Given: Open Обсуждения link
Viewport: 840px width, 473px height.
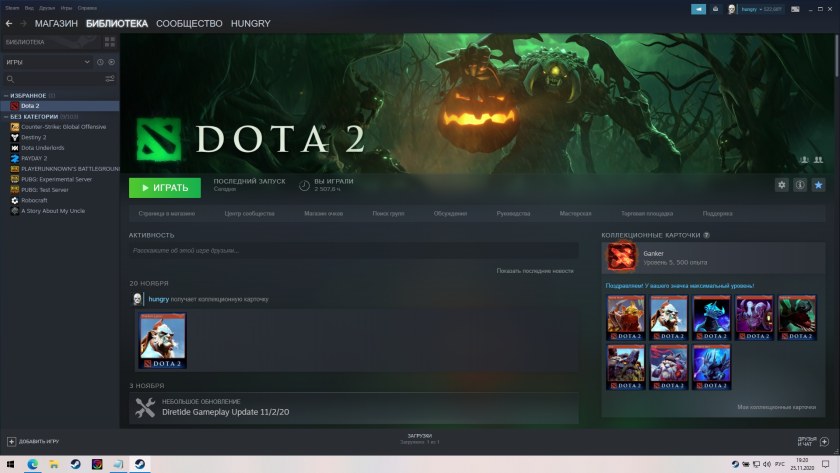Looking at the screenshot, I should (x=451, y=213).
